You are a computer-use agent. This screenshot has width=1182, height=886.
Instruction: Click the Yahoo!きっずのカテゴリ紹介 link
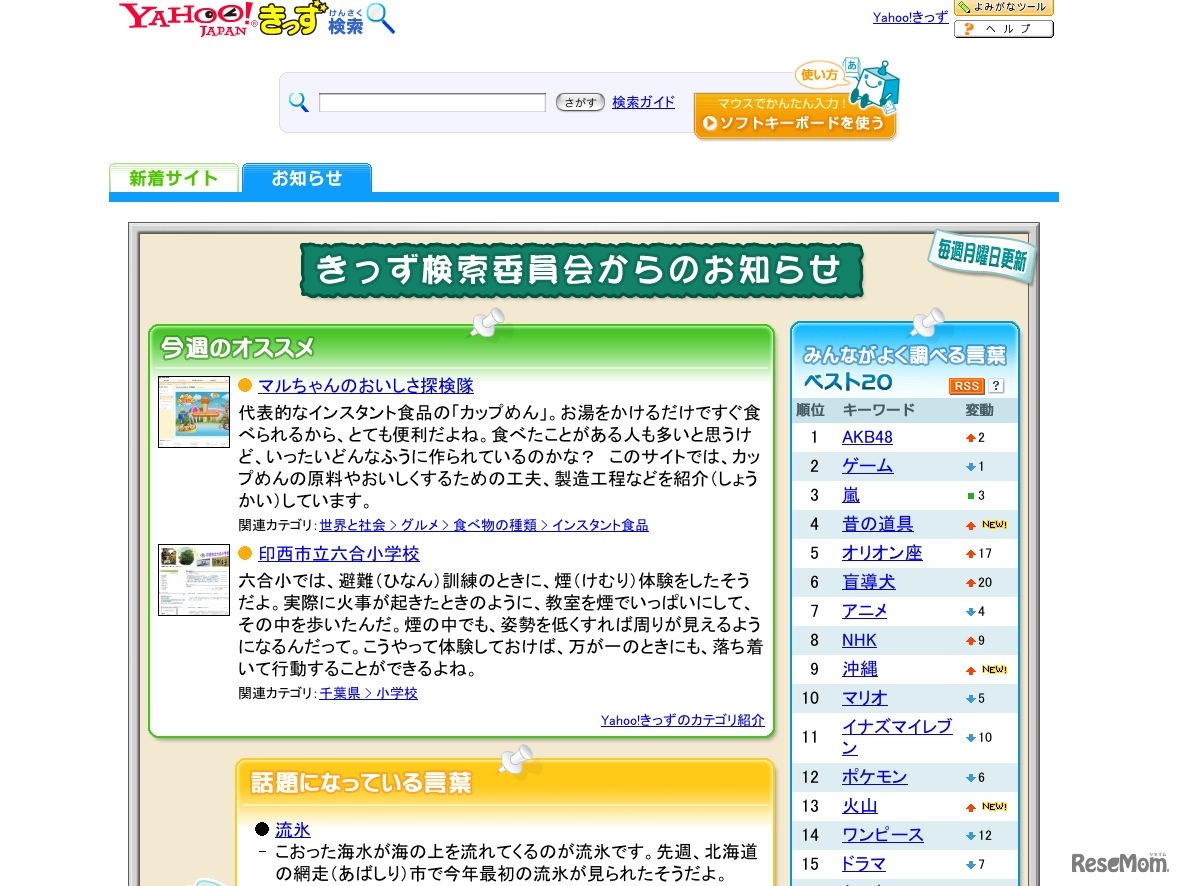point(681,719)
